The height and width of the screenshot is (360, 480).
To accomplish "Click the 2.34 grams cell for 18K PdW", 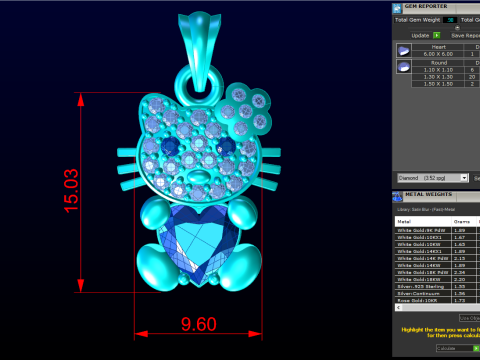I will click(x=464, y=272).
